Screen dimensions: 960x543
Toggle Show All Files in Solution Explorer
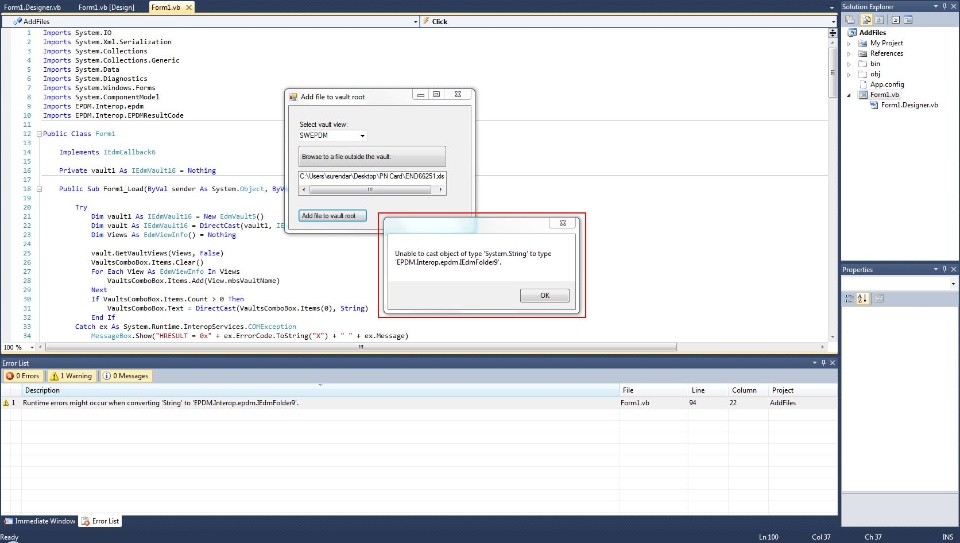(866, 20)
